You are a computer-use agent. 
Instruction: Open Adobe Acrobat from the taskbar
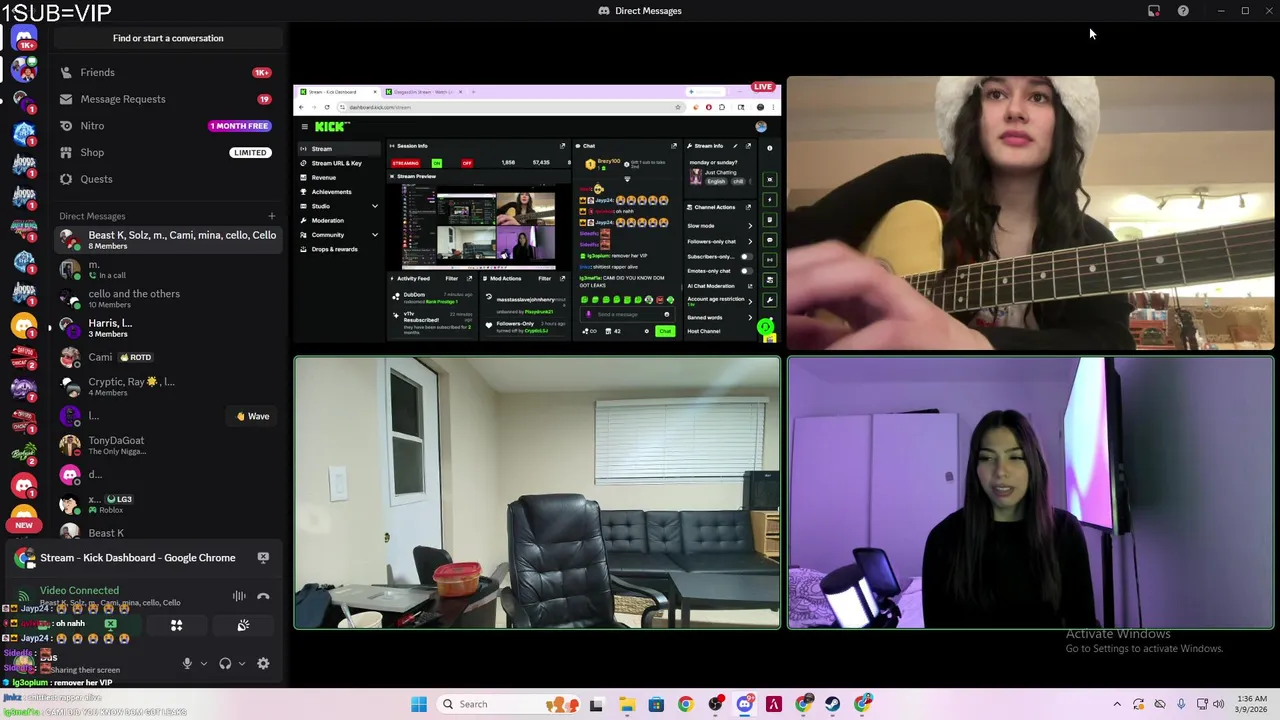(x=774, y=704)
